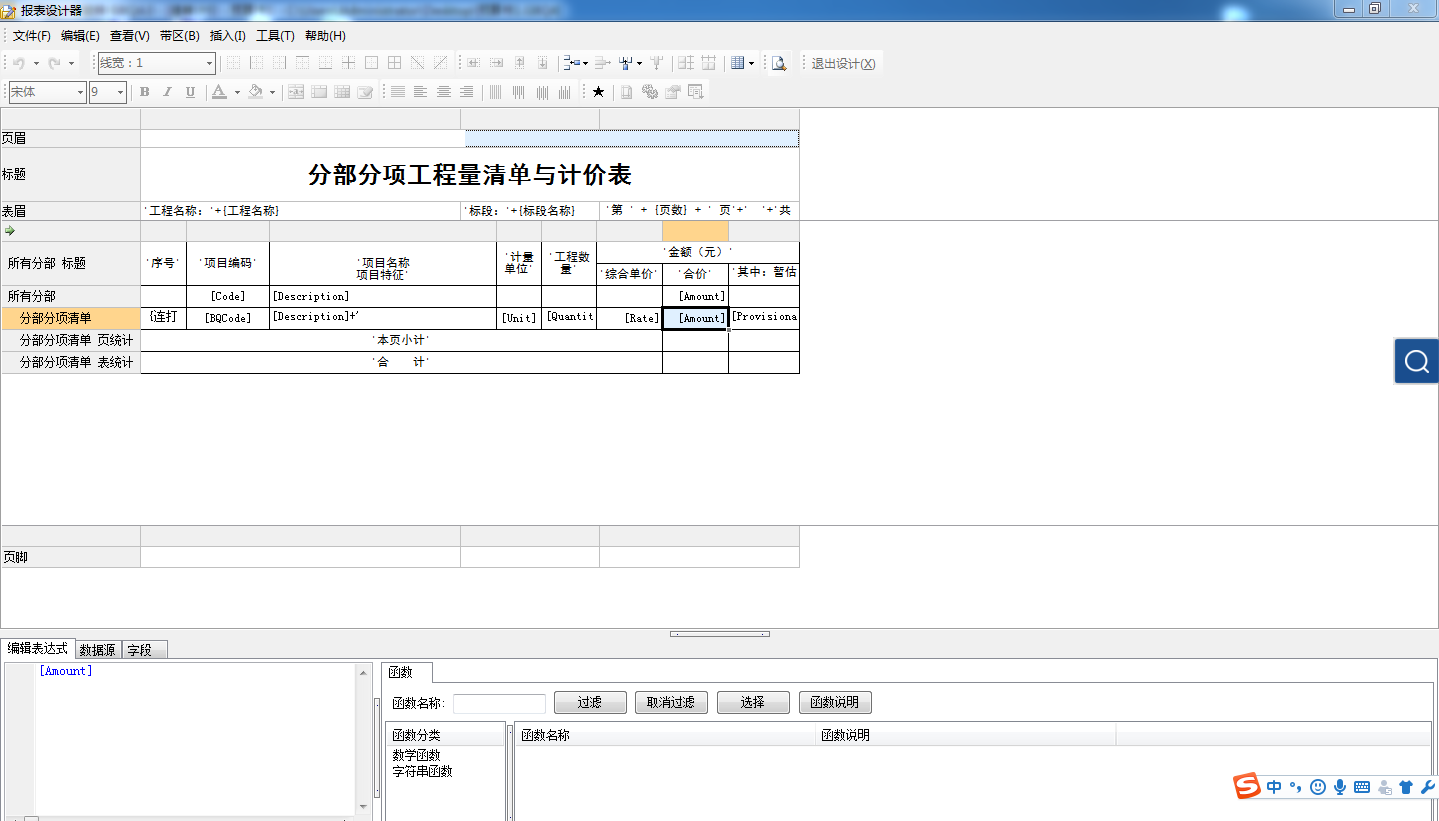The width and height of the screenshot is (1439, 821).
Task: Open the undo history dropdown arrow
Action: click(x=36, y=63)
